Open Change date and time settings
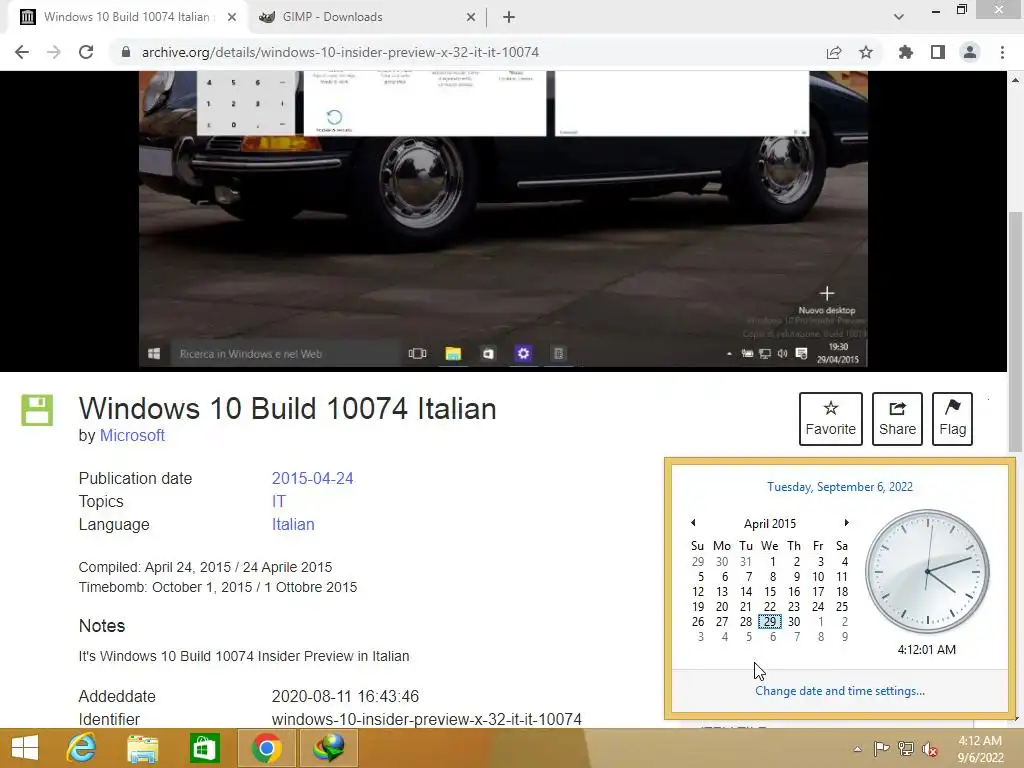The width and height of the screenshot is (1024, 768). (x=840, y=691)
